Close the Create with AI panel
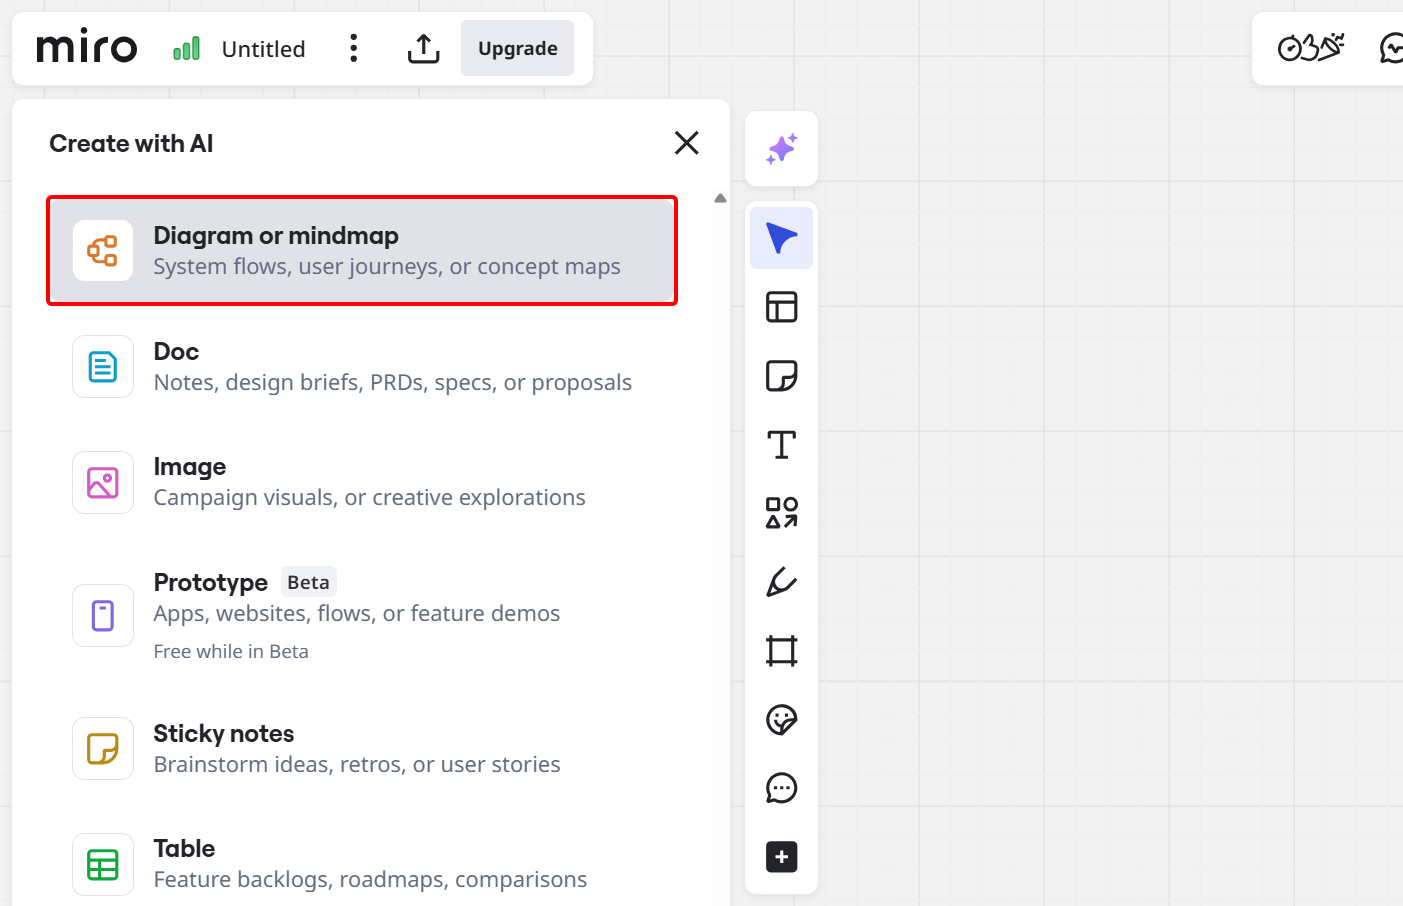The image size is (1403, 906). pyautogui.click(x=686, y=143)
